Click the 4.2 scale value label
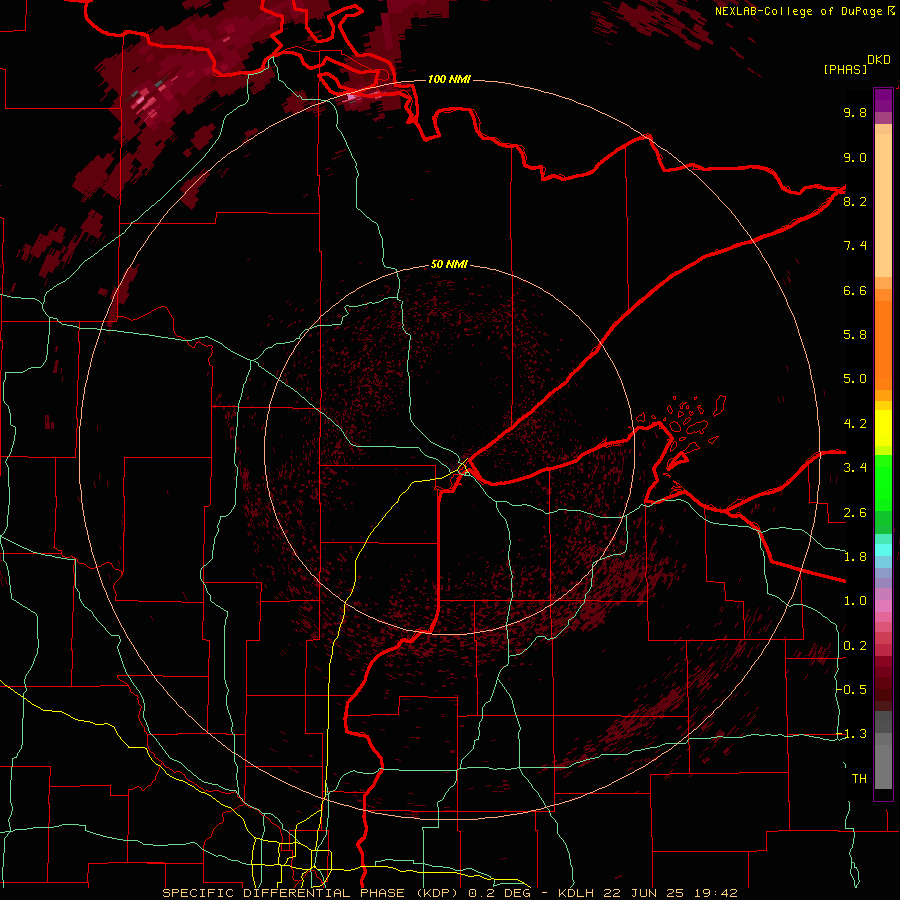900x900 pixels. (x=855, y=424)
